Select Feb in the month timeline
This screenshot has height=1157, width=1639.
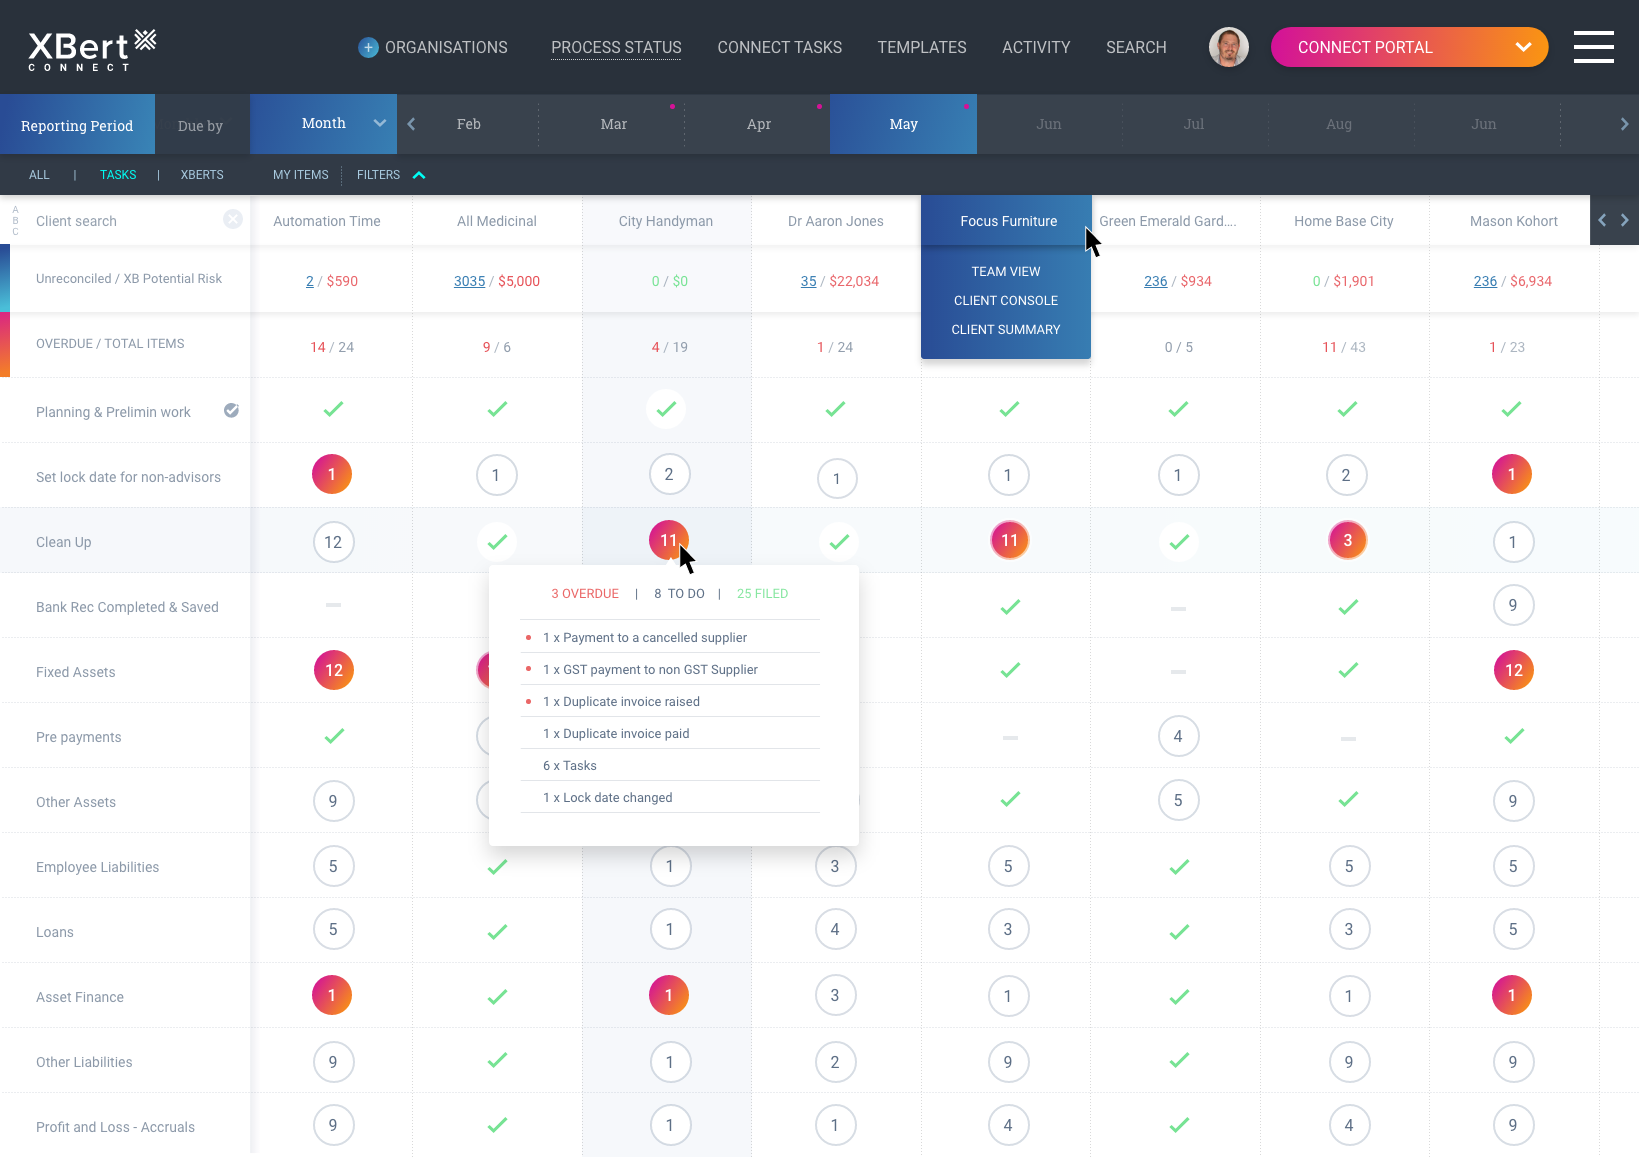point(469,124)
